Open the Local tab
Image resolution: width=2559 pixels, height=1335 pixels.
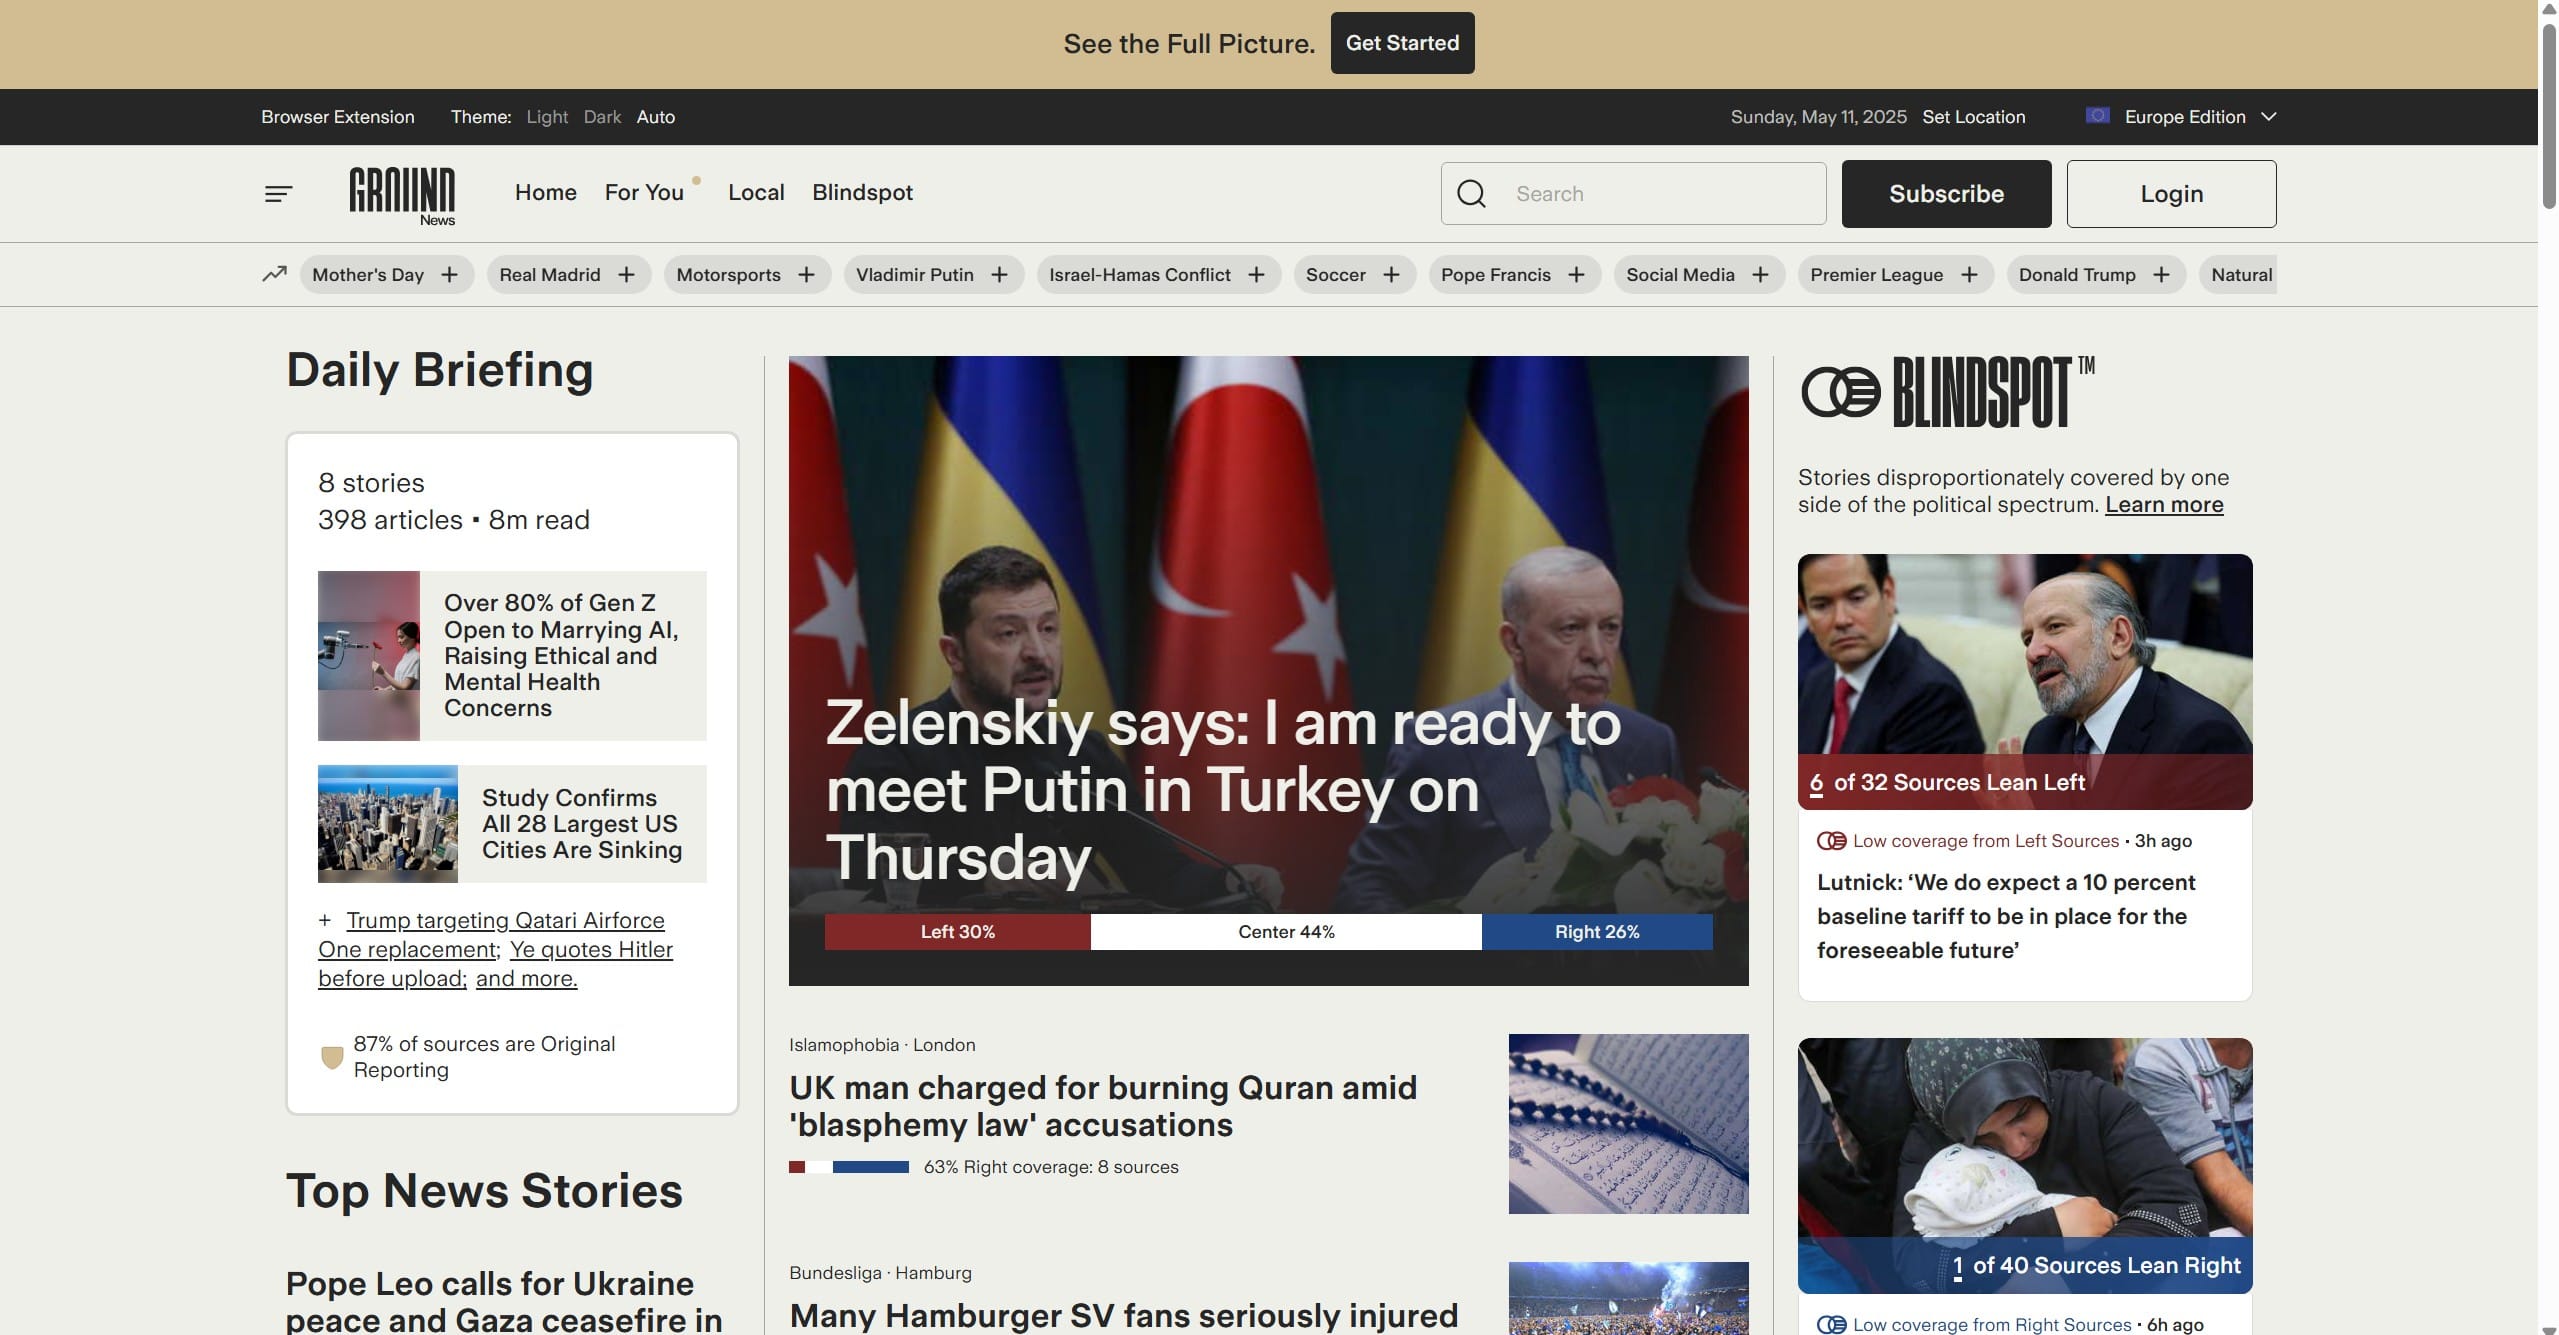click(x=756, y=192)
